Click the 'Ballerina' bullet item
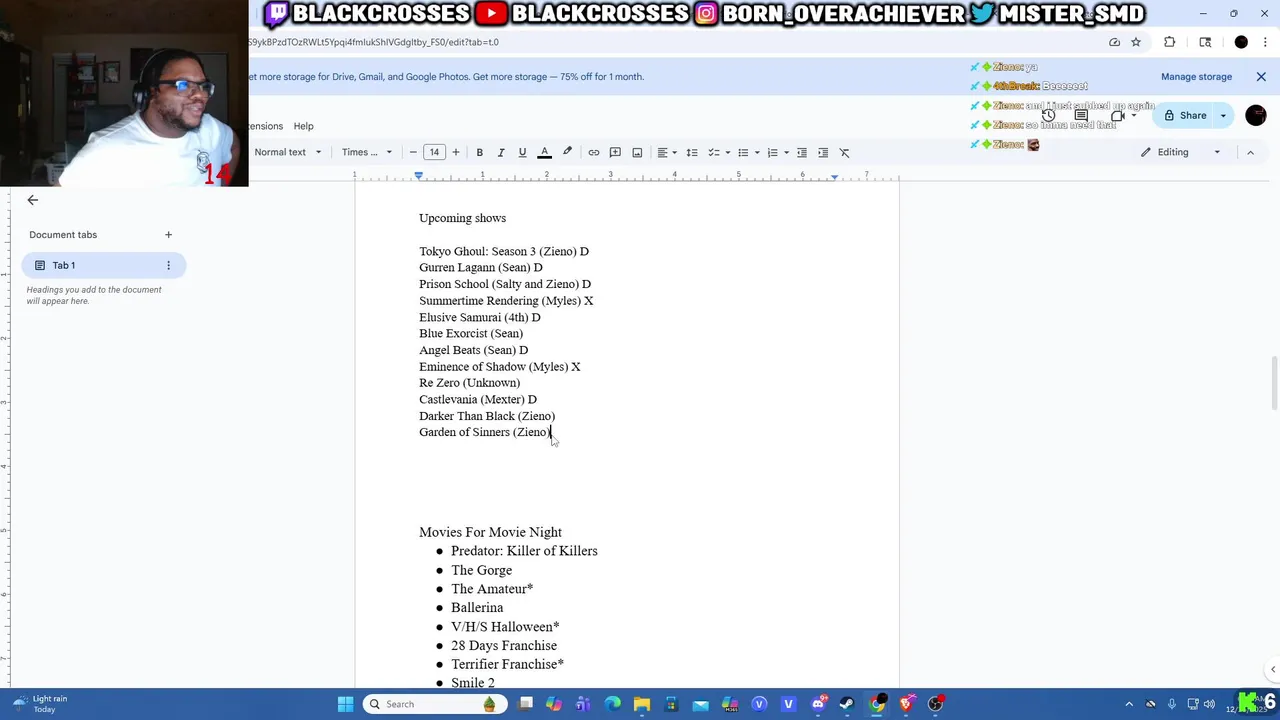Viewport: 1280px width, 720px height. [477, 608]
